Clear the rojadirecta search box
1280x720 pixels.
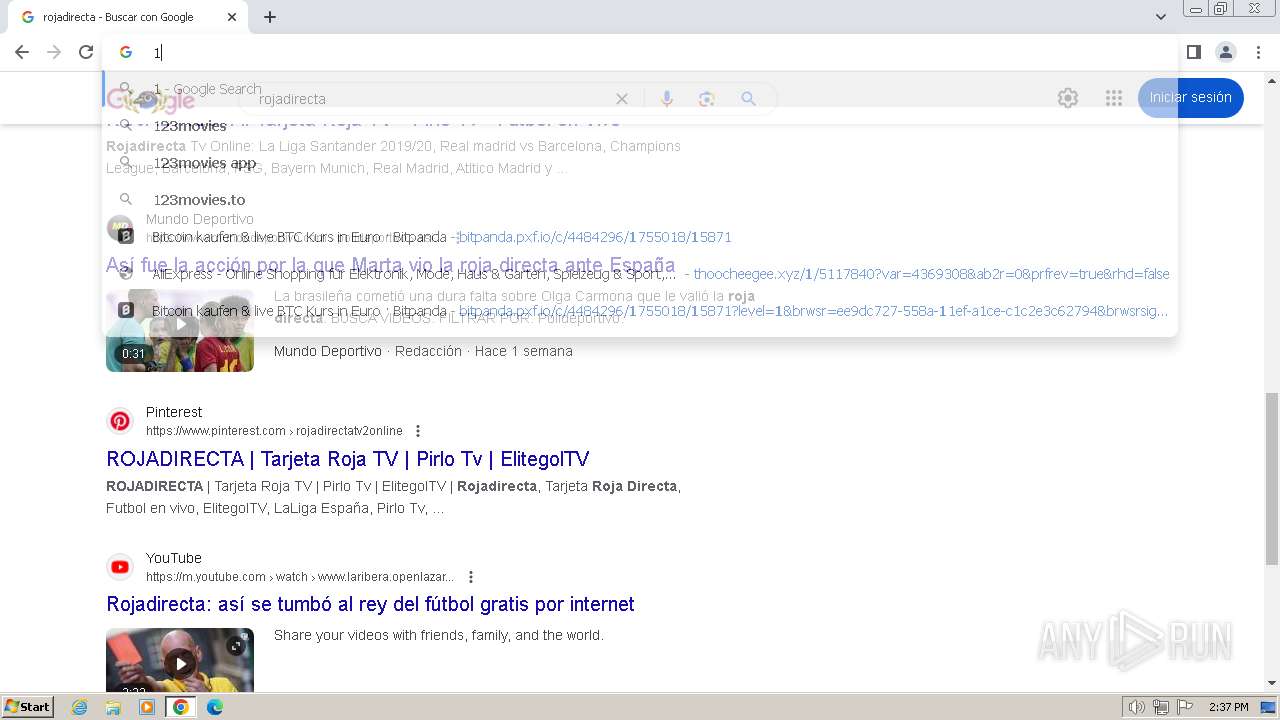point(622,98)
